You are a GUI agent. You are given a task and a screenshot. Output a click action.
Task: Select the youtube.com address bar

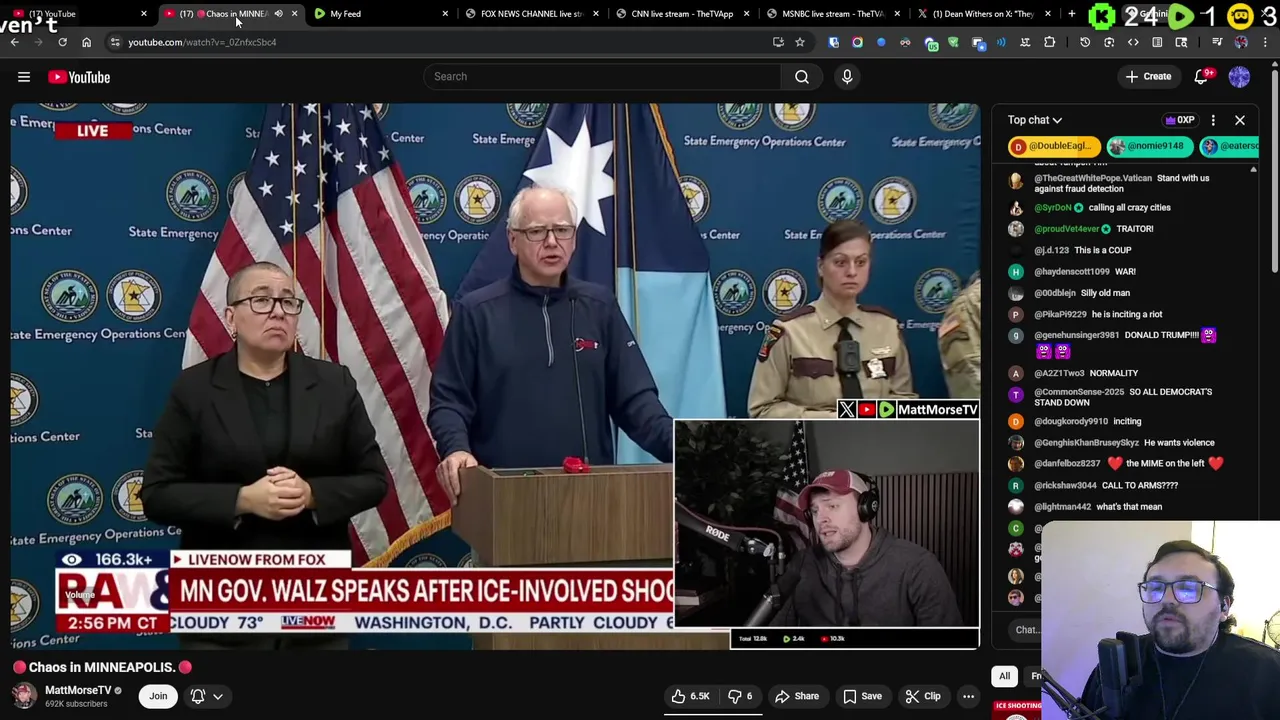440,42
